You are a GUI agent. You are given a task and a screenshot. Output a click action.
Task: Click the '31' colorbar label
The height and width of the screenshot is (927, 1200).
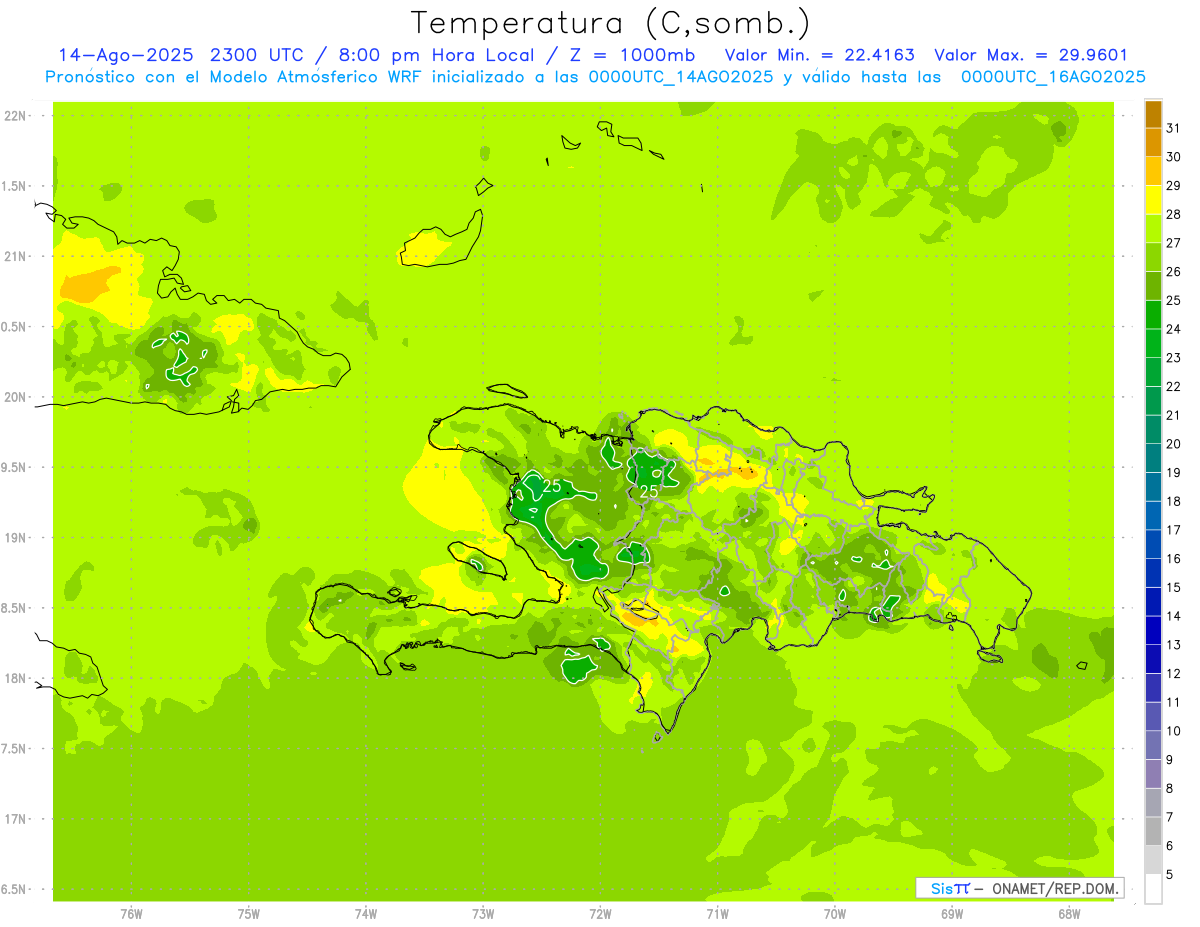pyautogui.click(x=1174, y=128)
